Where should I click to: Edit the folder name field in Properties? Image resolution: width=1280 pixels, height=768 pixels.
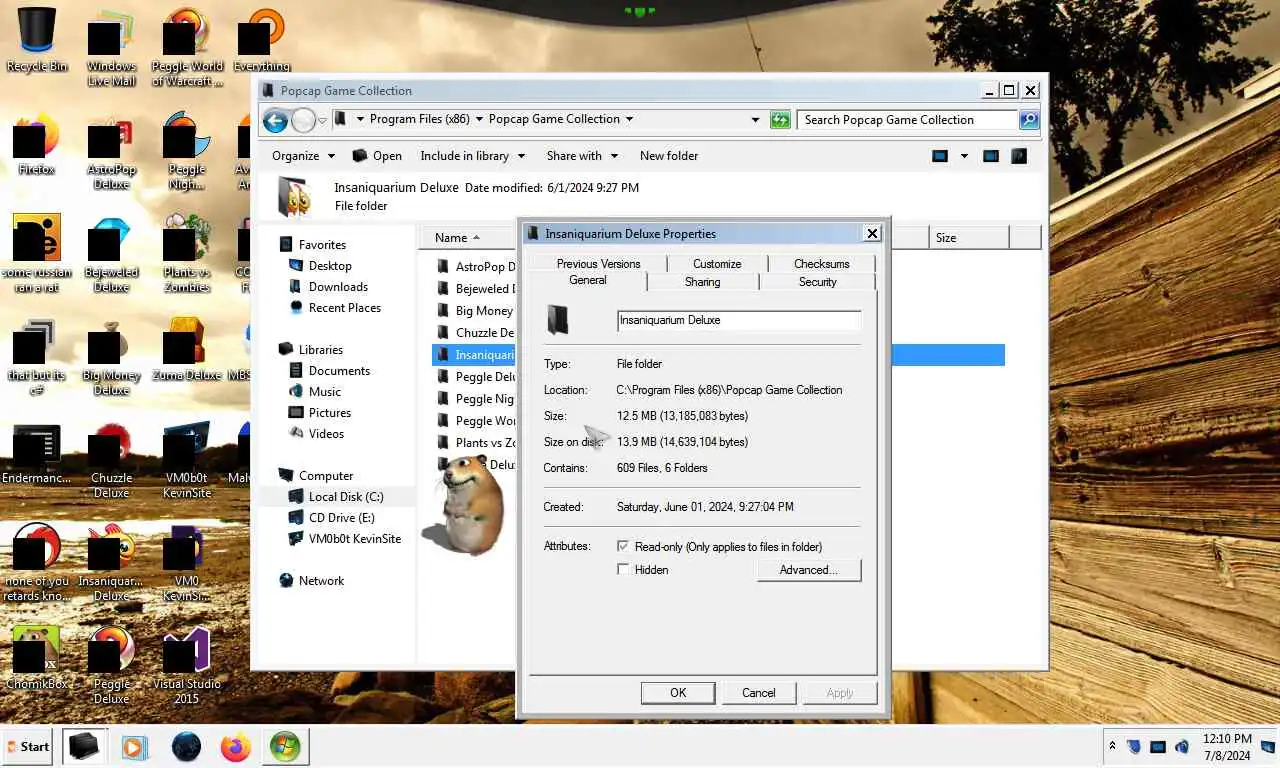pyautogui.click(x=739, y=320)
